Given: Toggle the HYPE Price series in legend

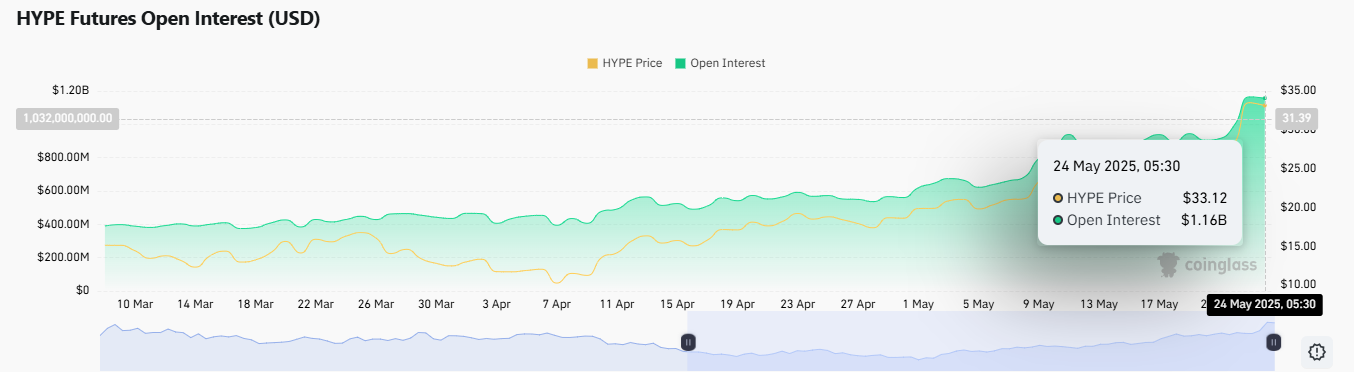Looking at the screenshot, I should coord(624,63).
